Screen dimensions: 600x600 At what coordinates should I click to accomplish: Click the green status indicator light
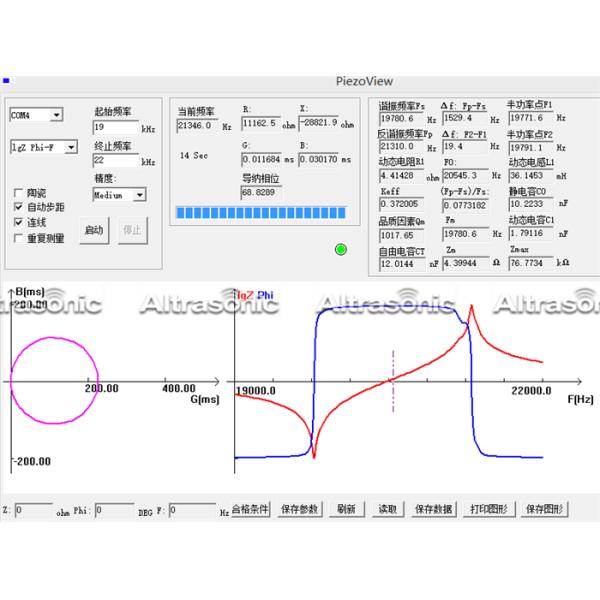click(341, 249)
